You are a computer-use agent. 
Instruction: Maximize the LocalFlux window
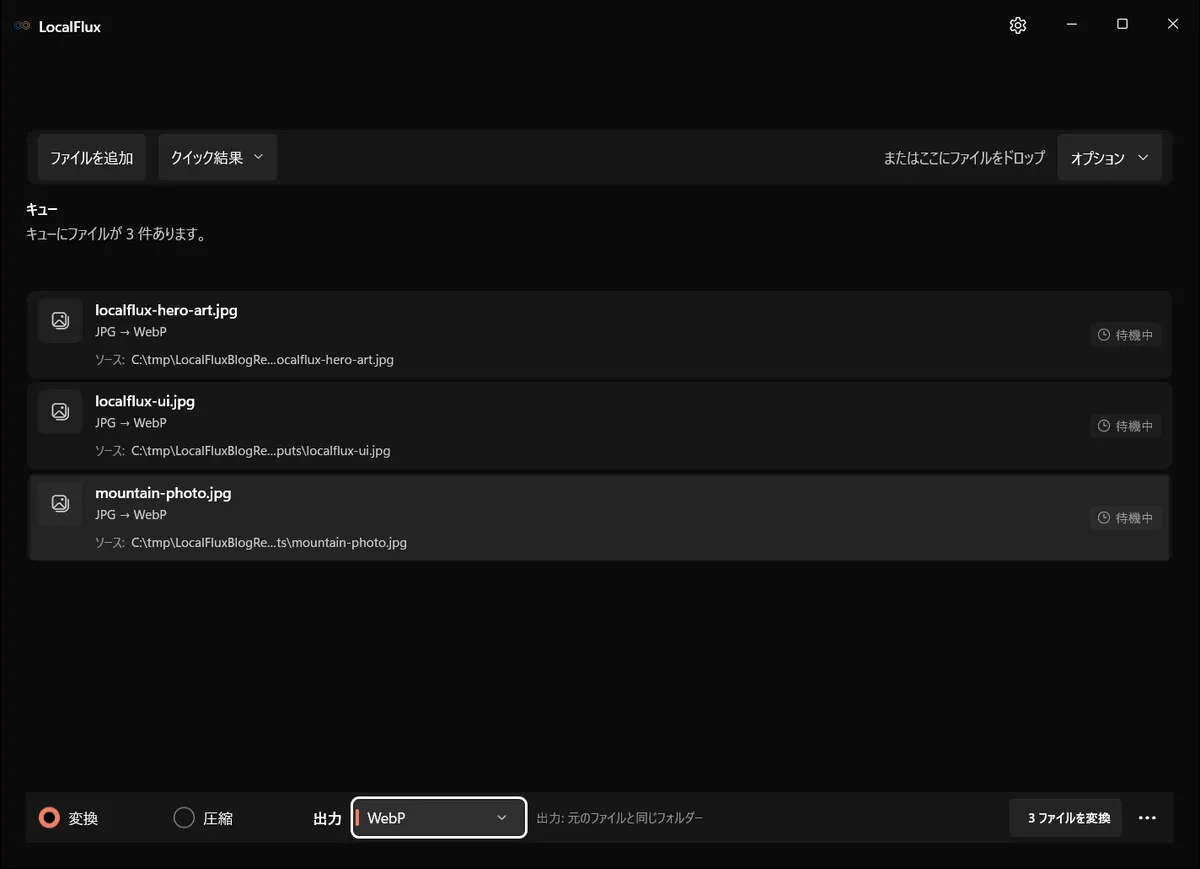pos(1122,25)
